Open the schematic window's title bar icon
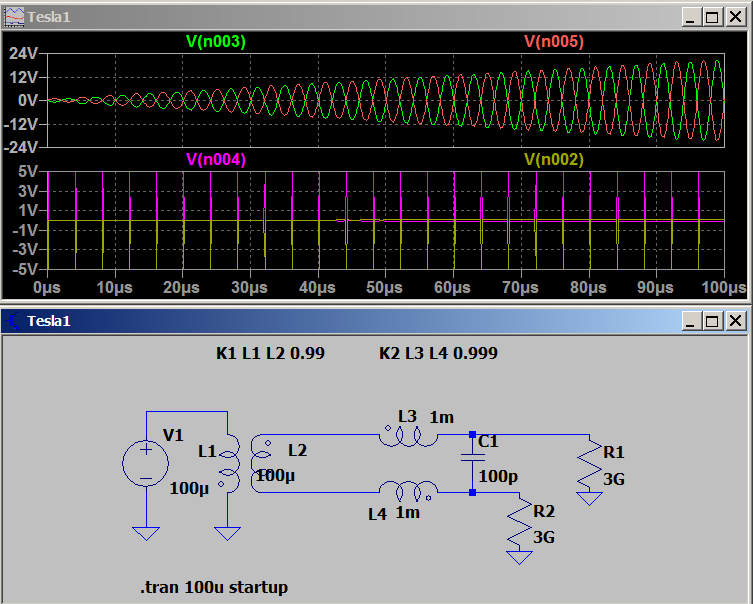Screen dimensions: 753x604 (x=14, y=321)
